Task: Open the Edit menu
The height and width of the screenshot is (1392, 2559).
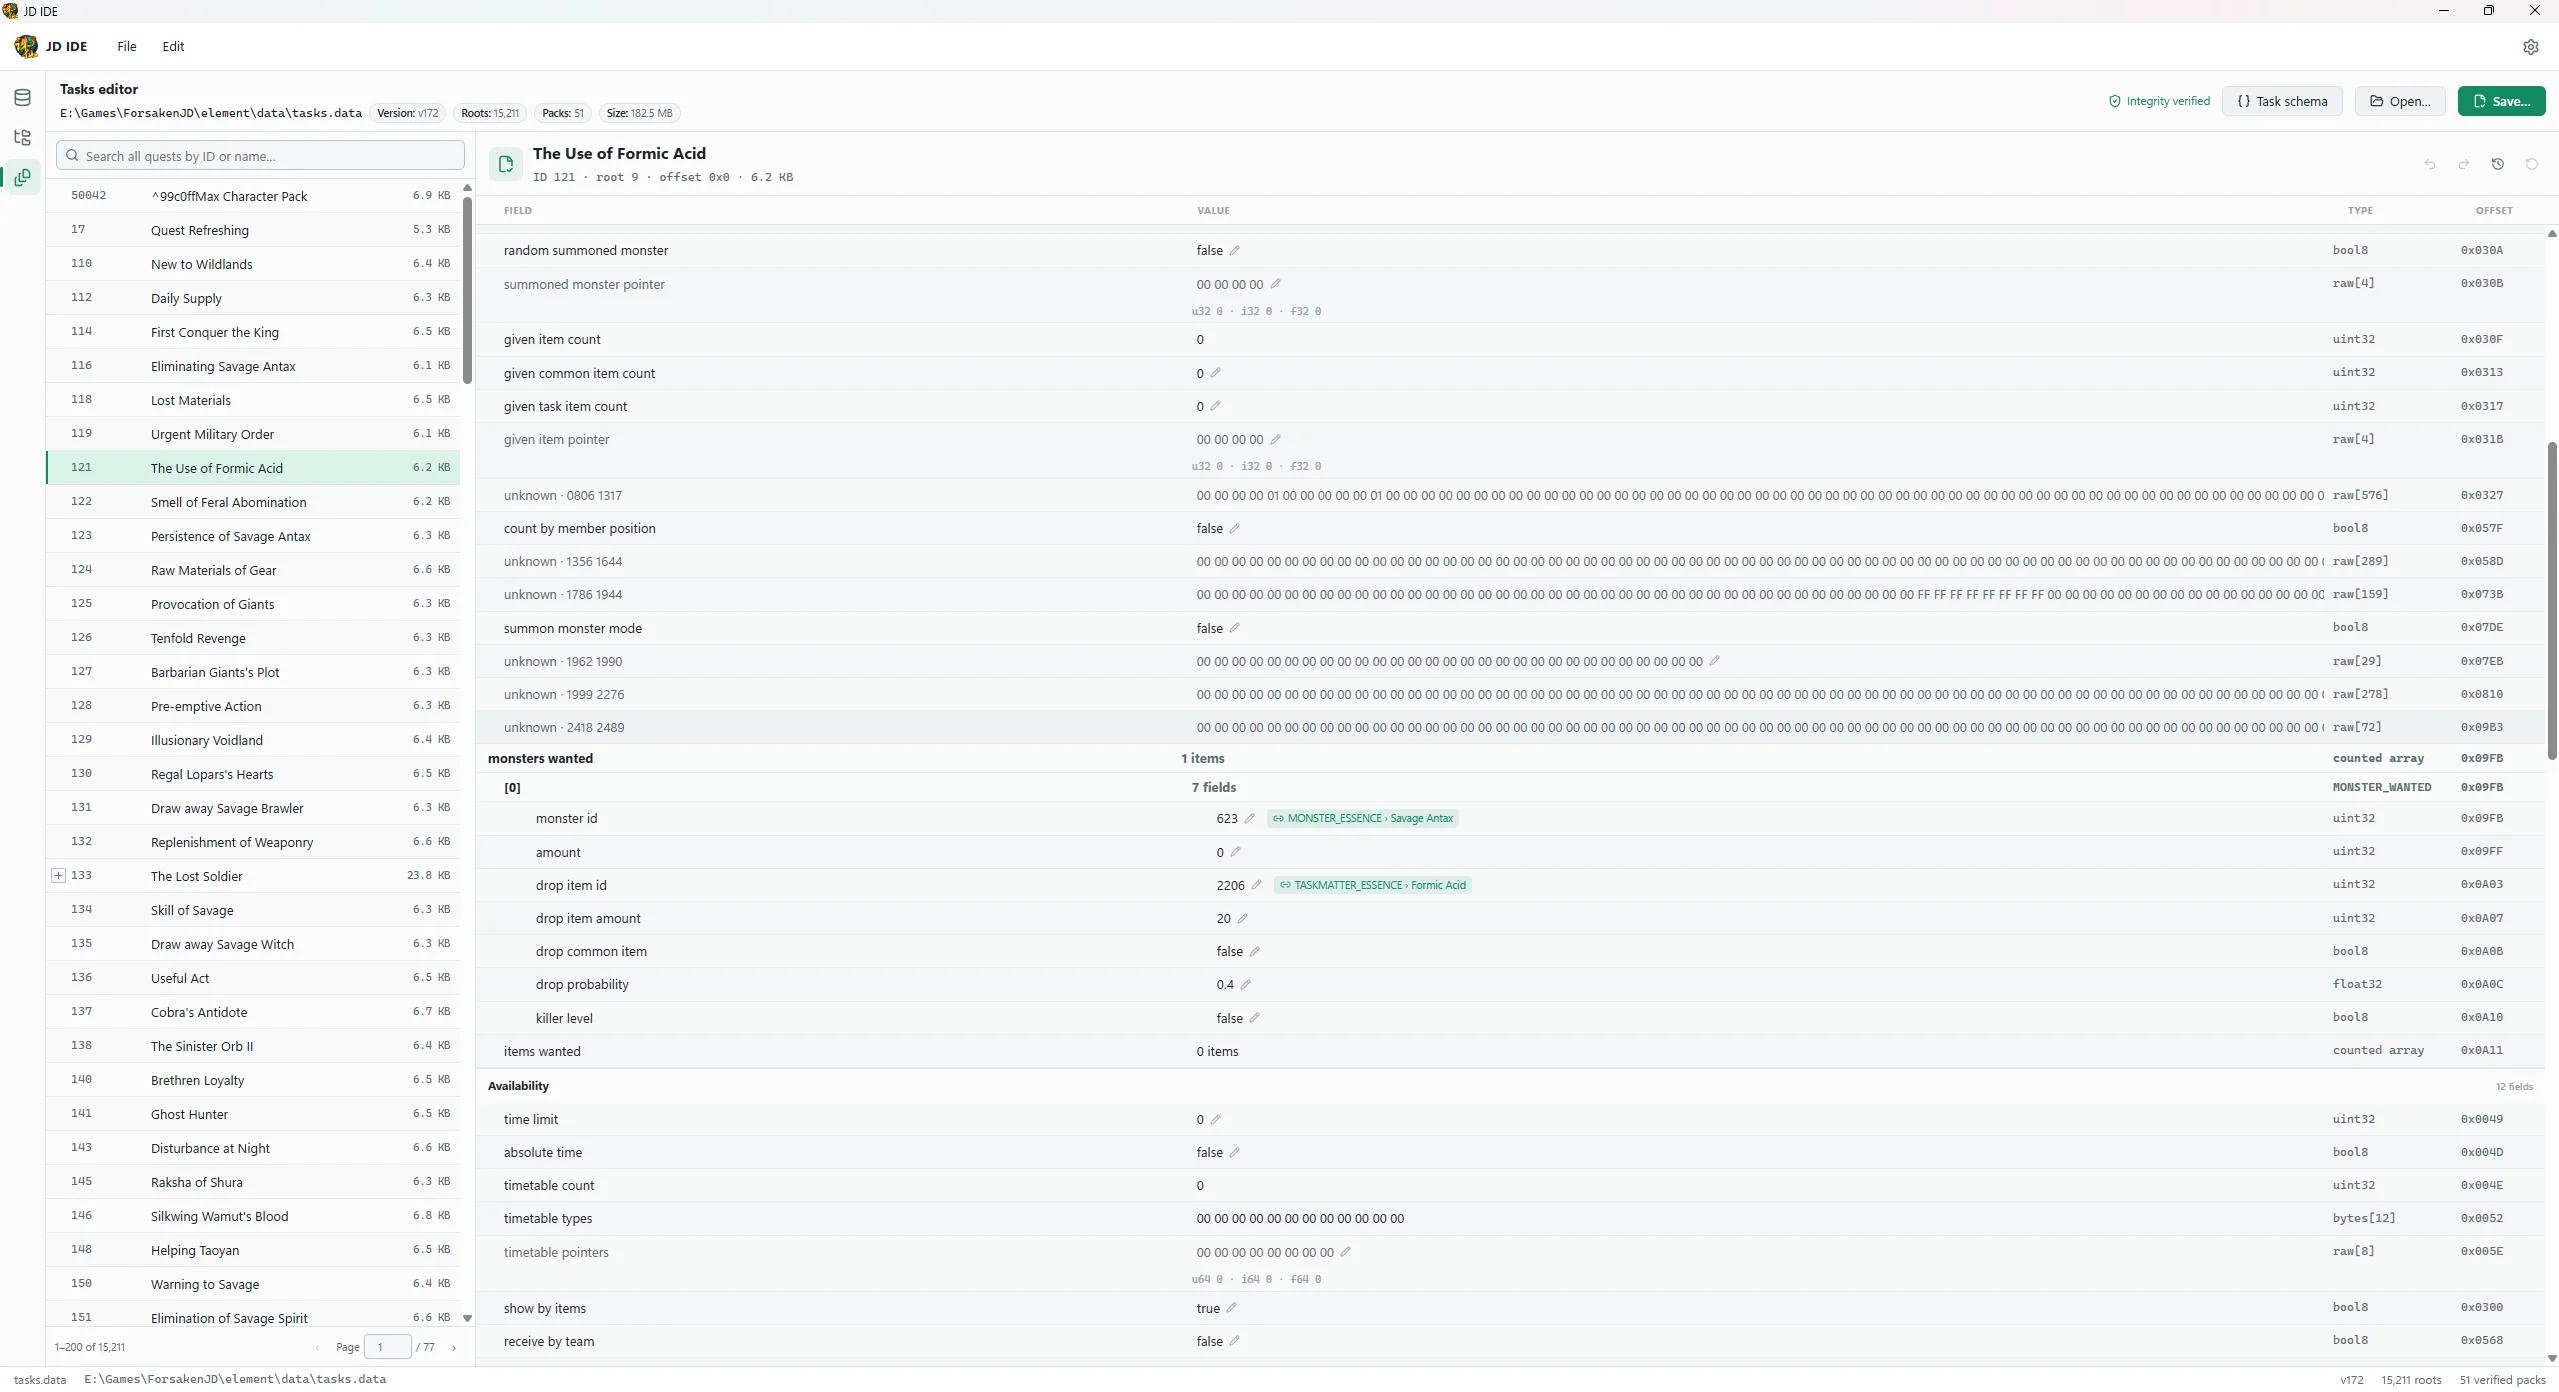Action: [173, 47]
